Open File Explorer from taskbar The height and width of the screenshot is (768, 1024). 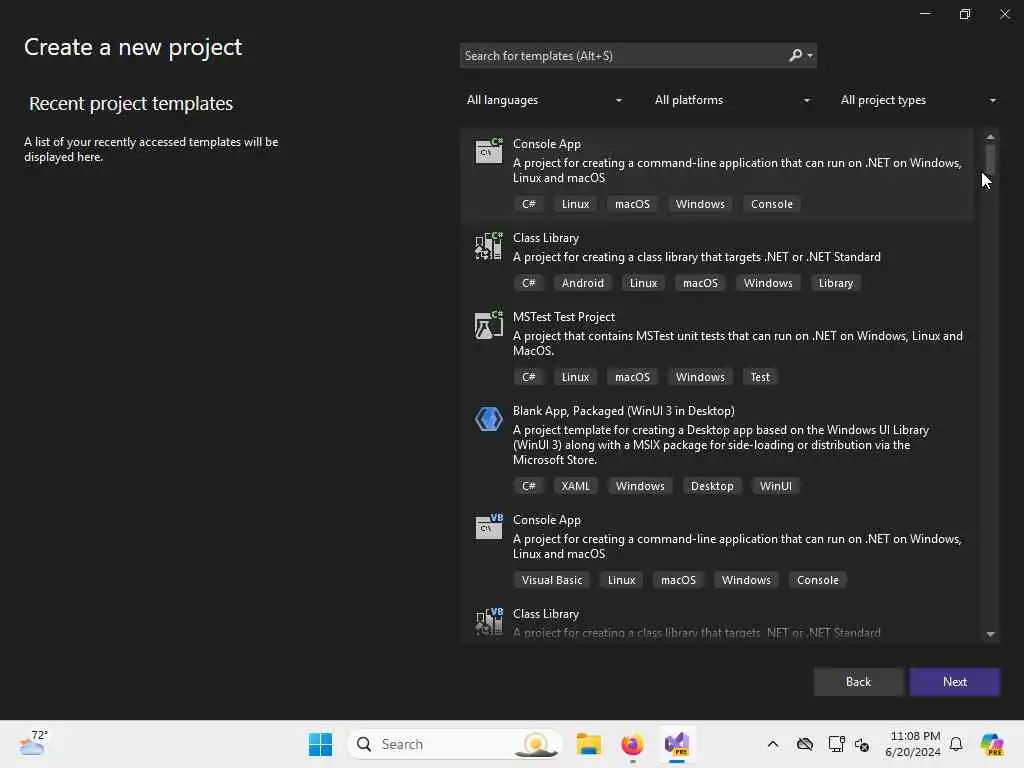588,744
